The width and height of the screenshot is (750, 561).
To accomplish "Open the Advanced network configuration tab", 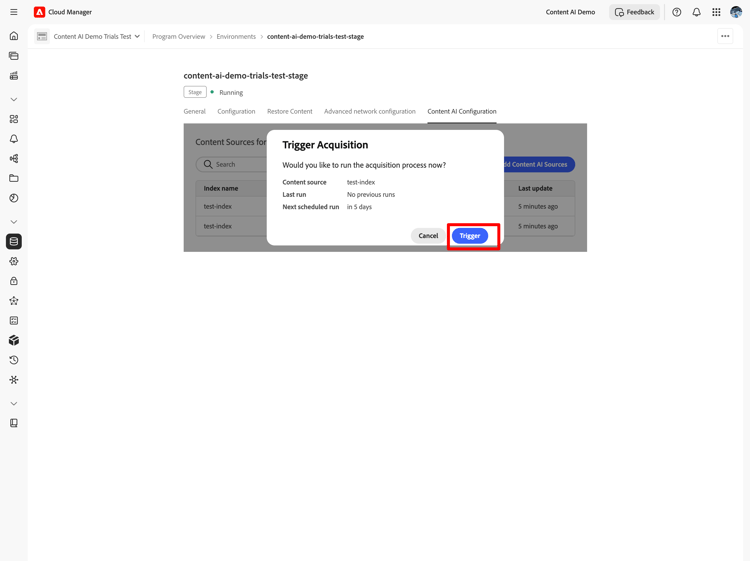I will tap(370, 111).
